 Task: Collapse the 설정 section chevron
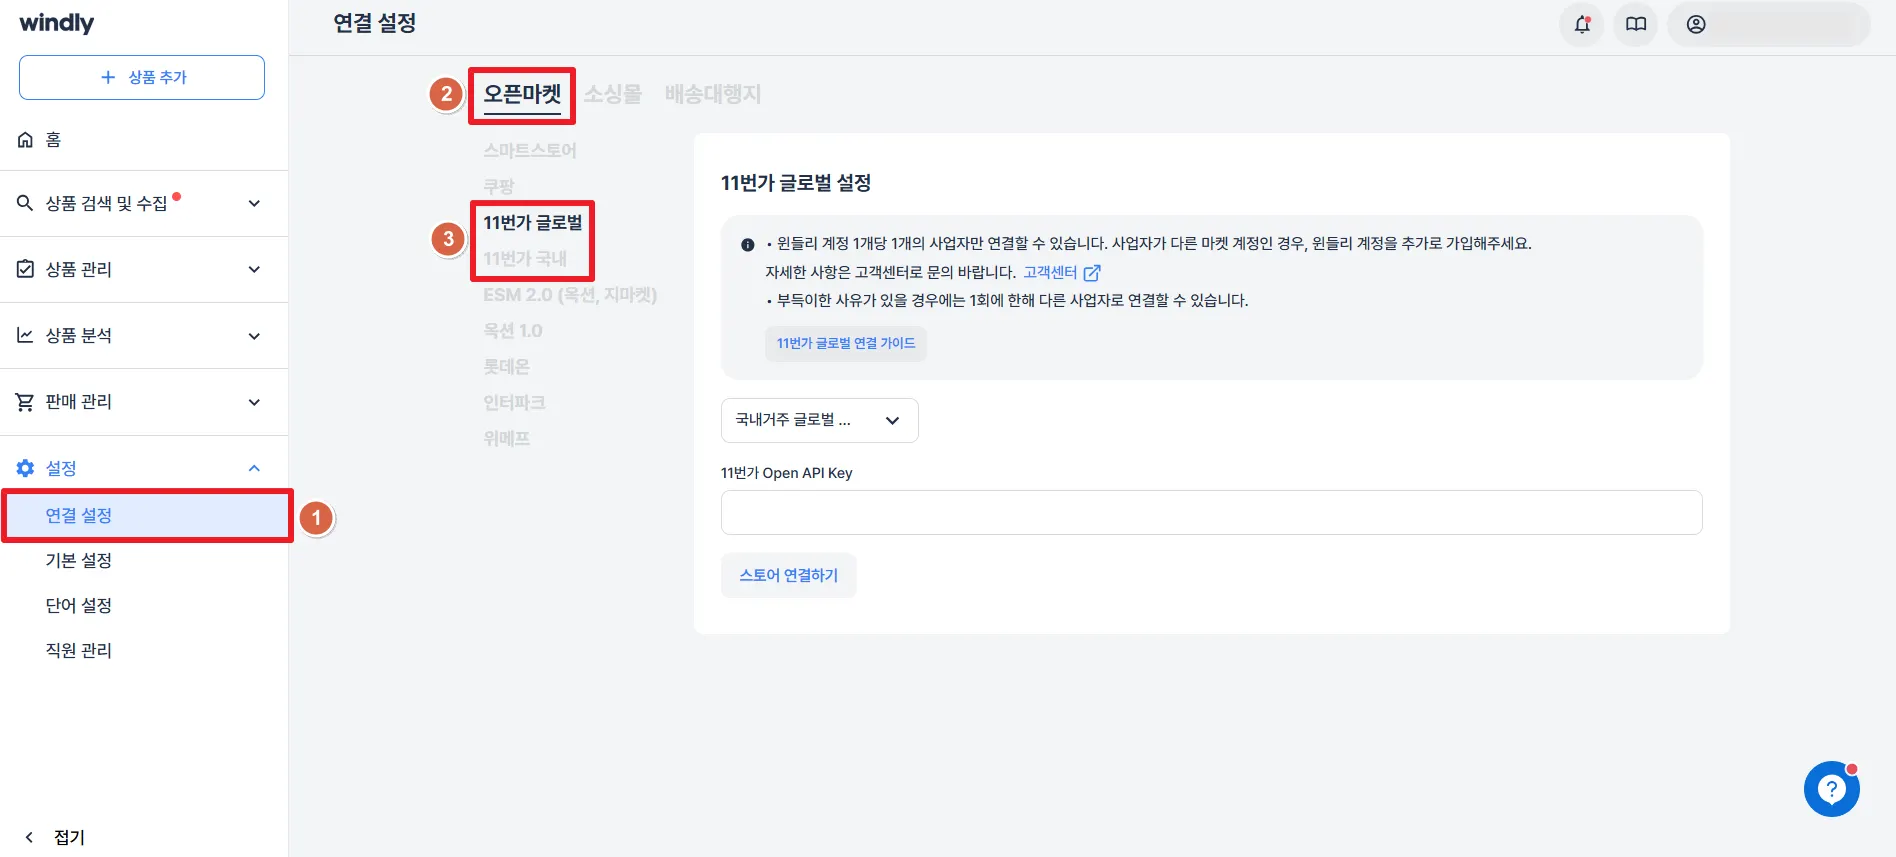pyautogui.click(x=254, y=468)
